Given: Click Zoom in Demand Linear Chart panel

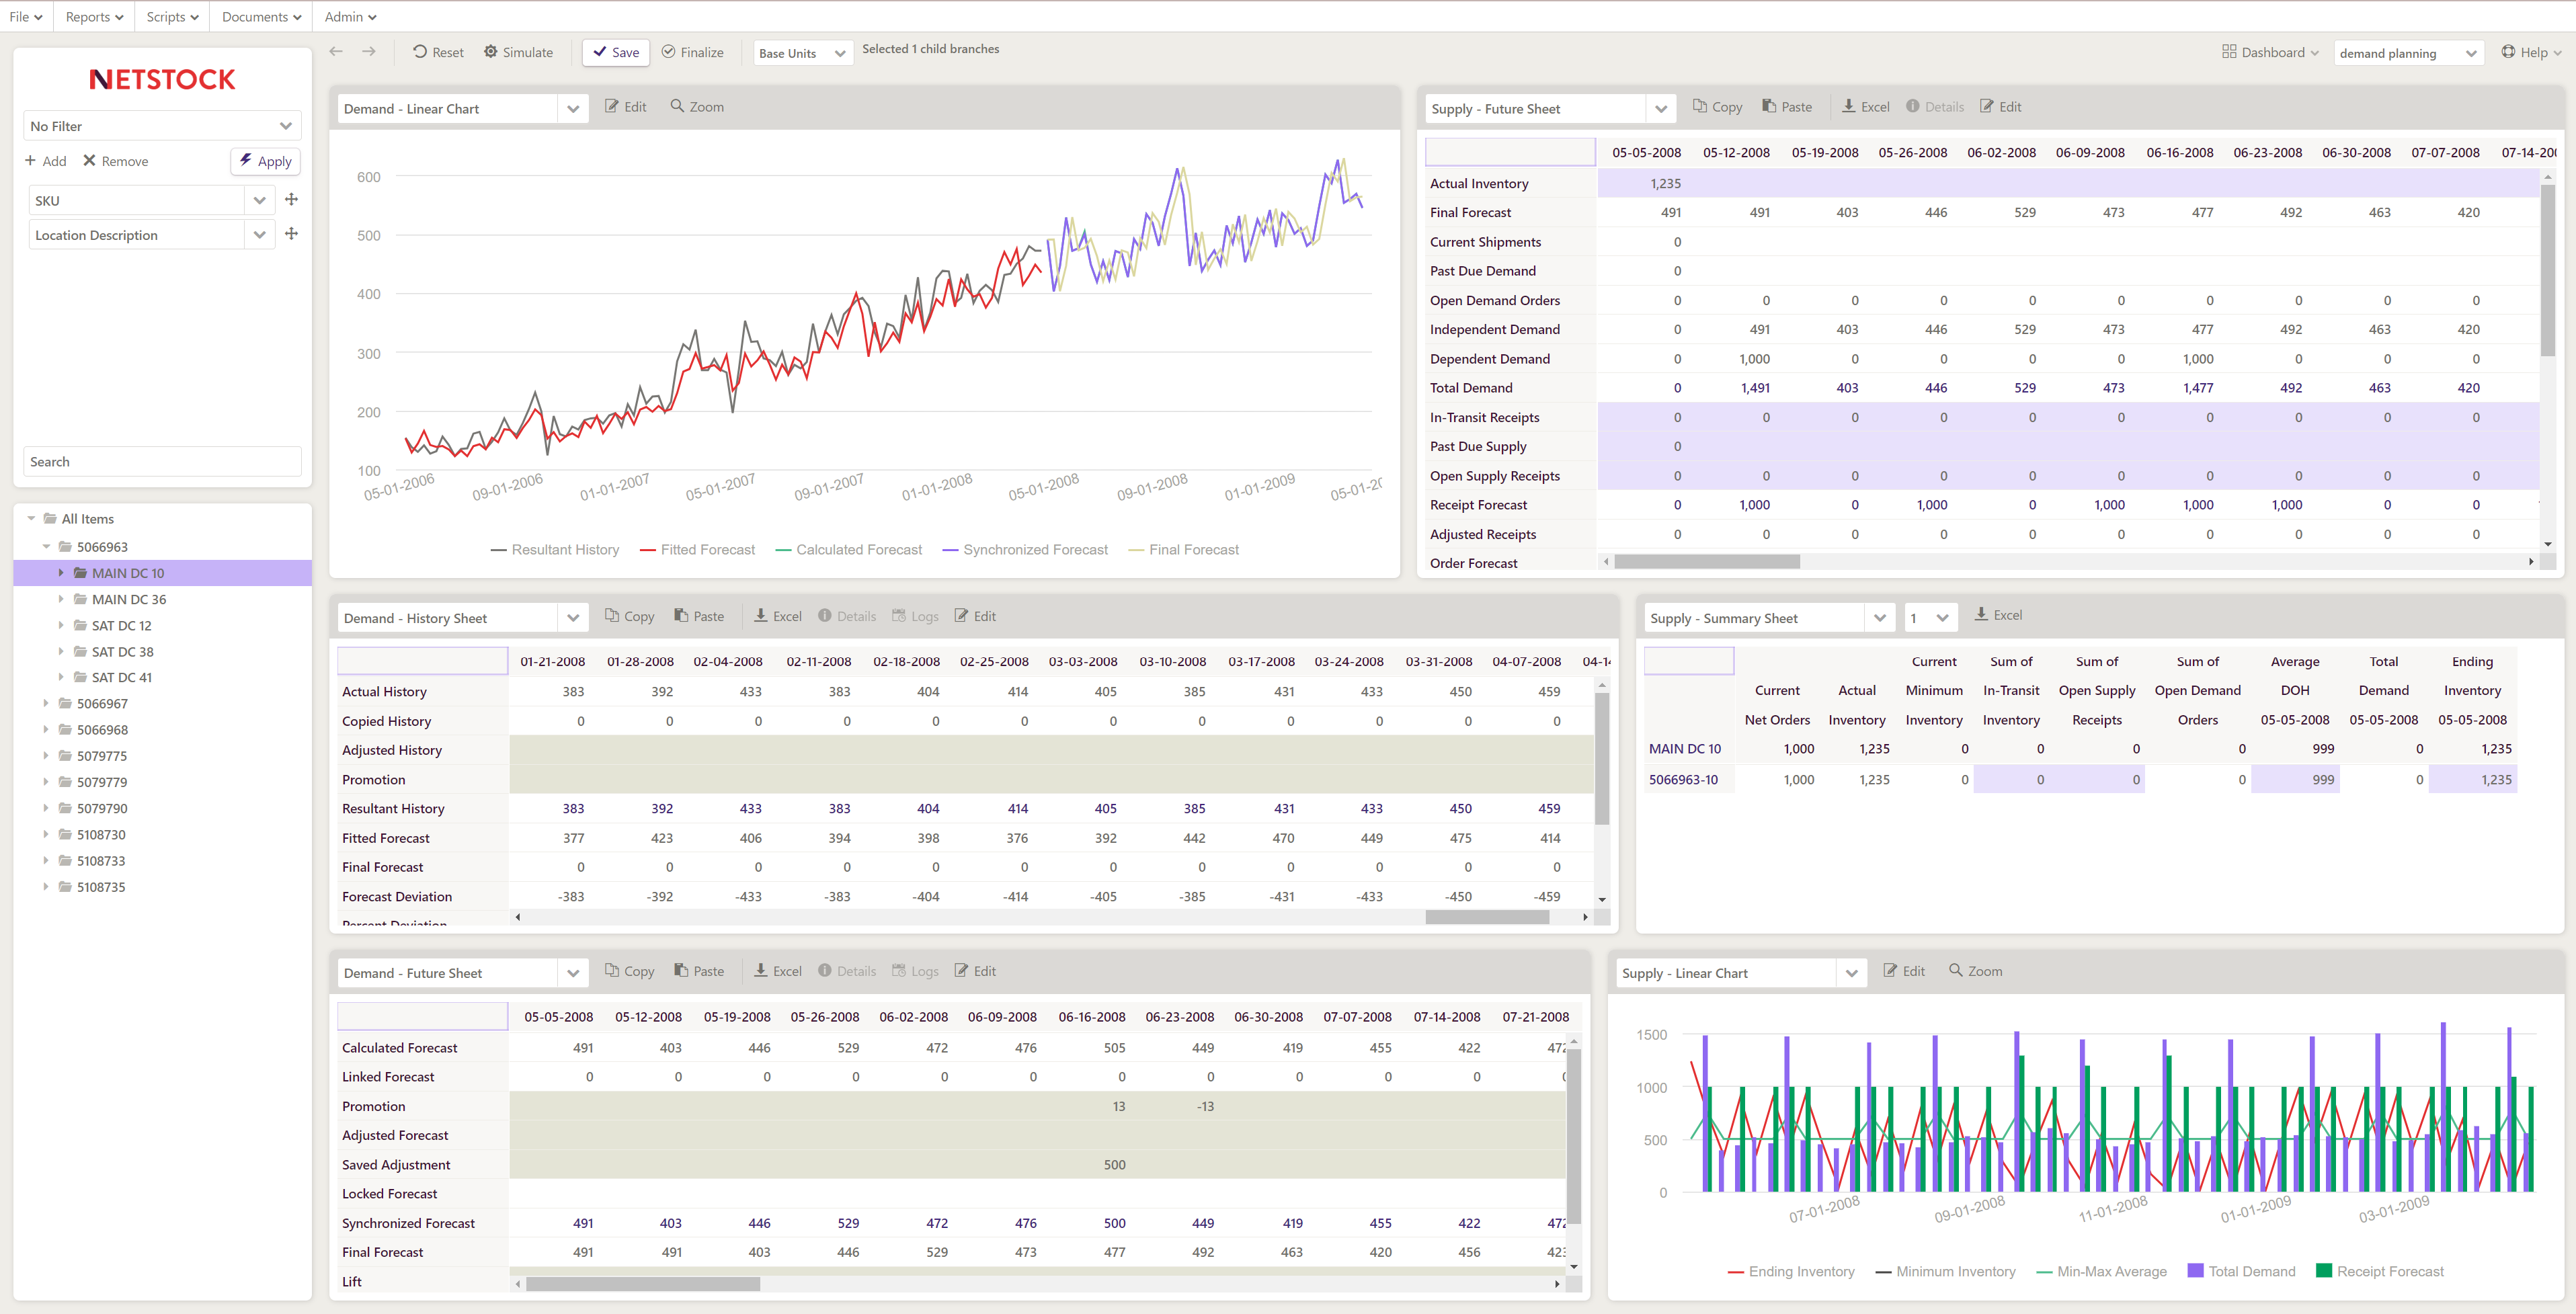Looking at the screenshot, I should pyautogui.click(x=697, y=107).
